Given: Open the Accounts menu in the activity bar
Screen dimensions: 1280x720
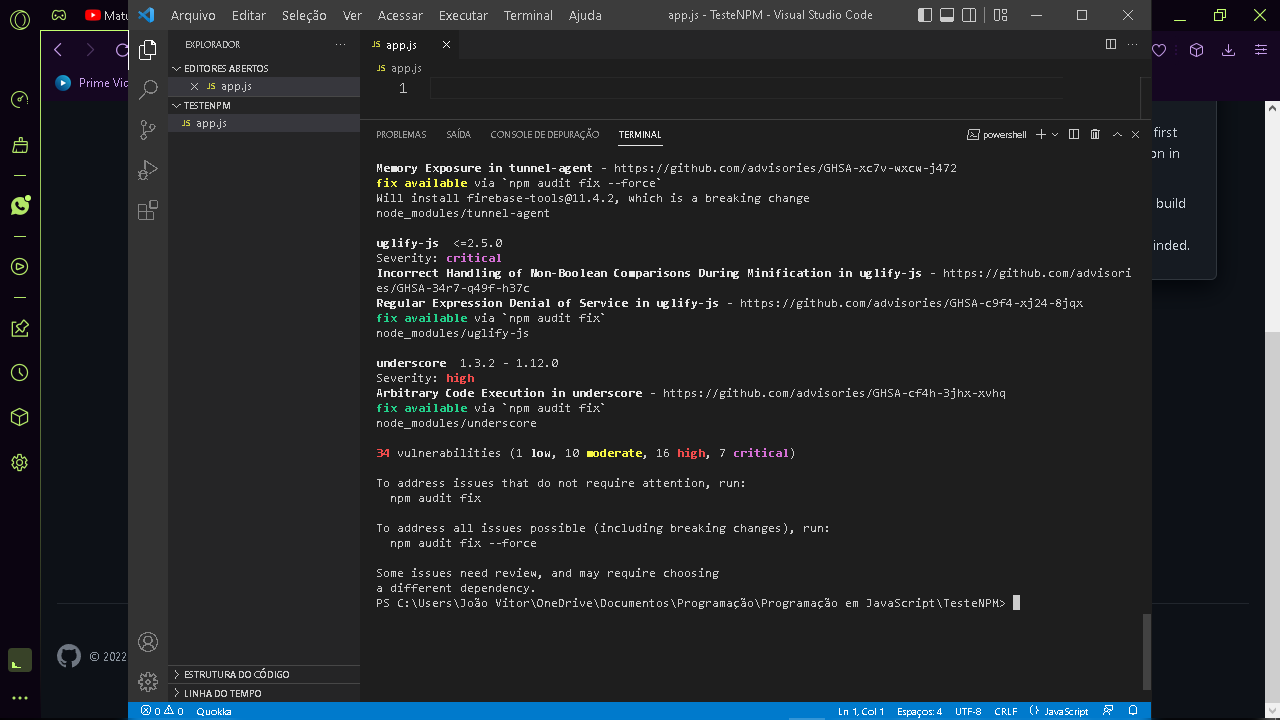Looking at the screenshot, I should (x=148, y=642).
